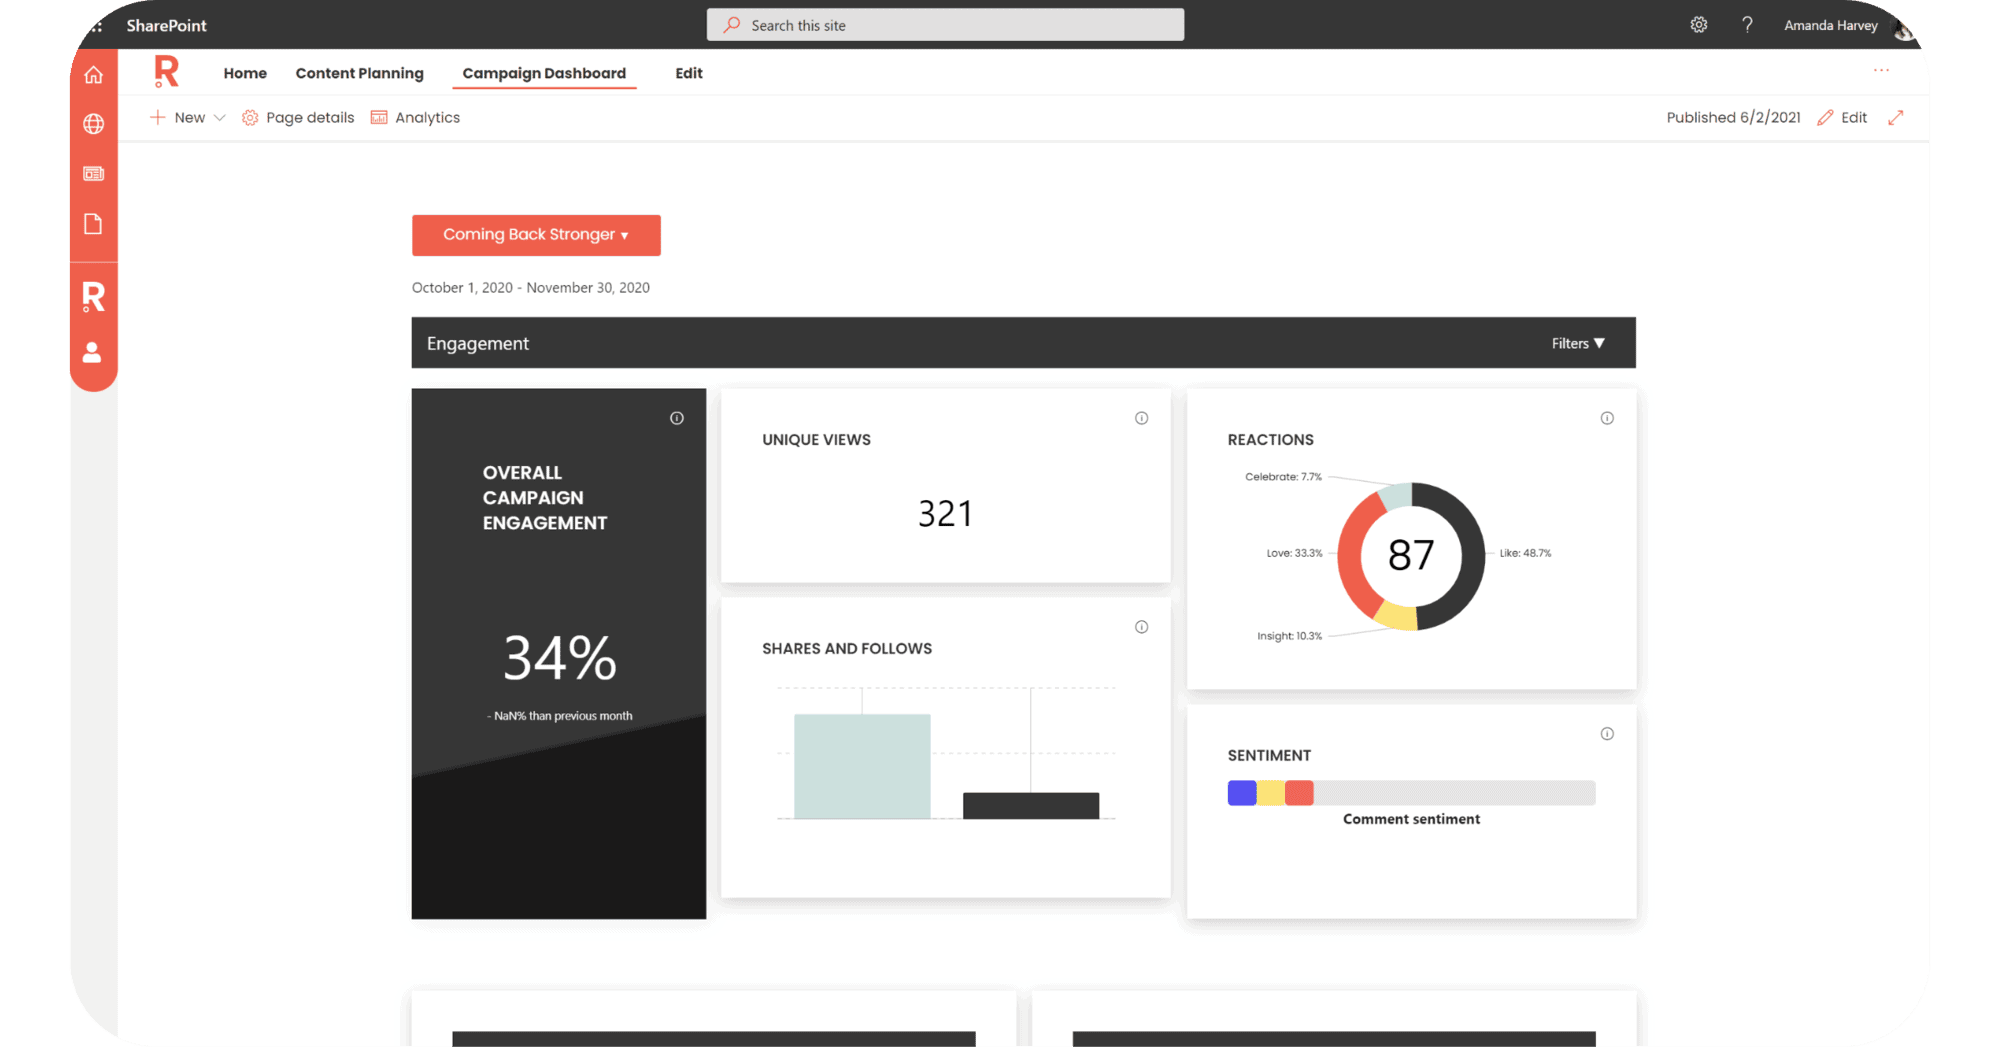This screenshot has width=2000, height=1047.
Task: Show info for the Reactions card
Action: [1607, 418]
